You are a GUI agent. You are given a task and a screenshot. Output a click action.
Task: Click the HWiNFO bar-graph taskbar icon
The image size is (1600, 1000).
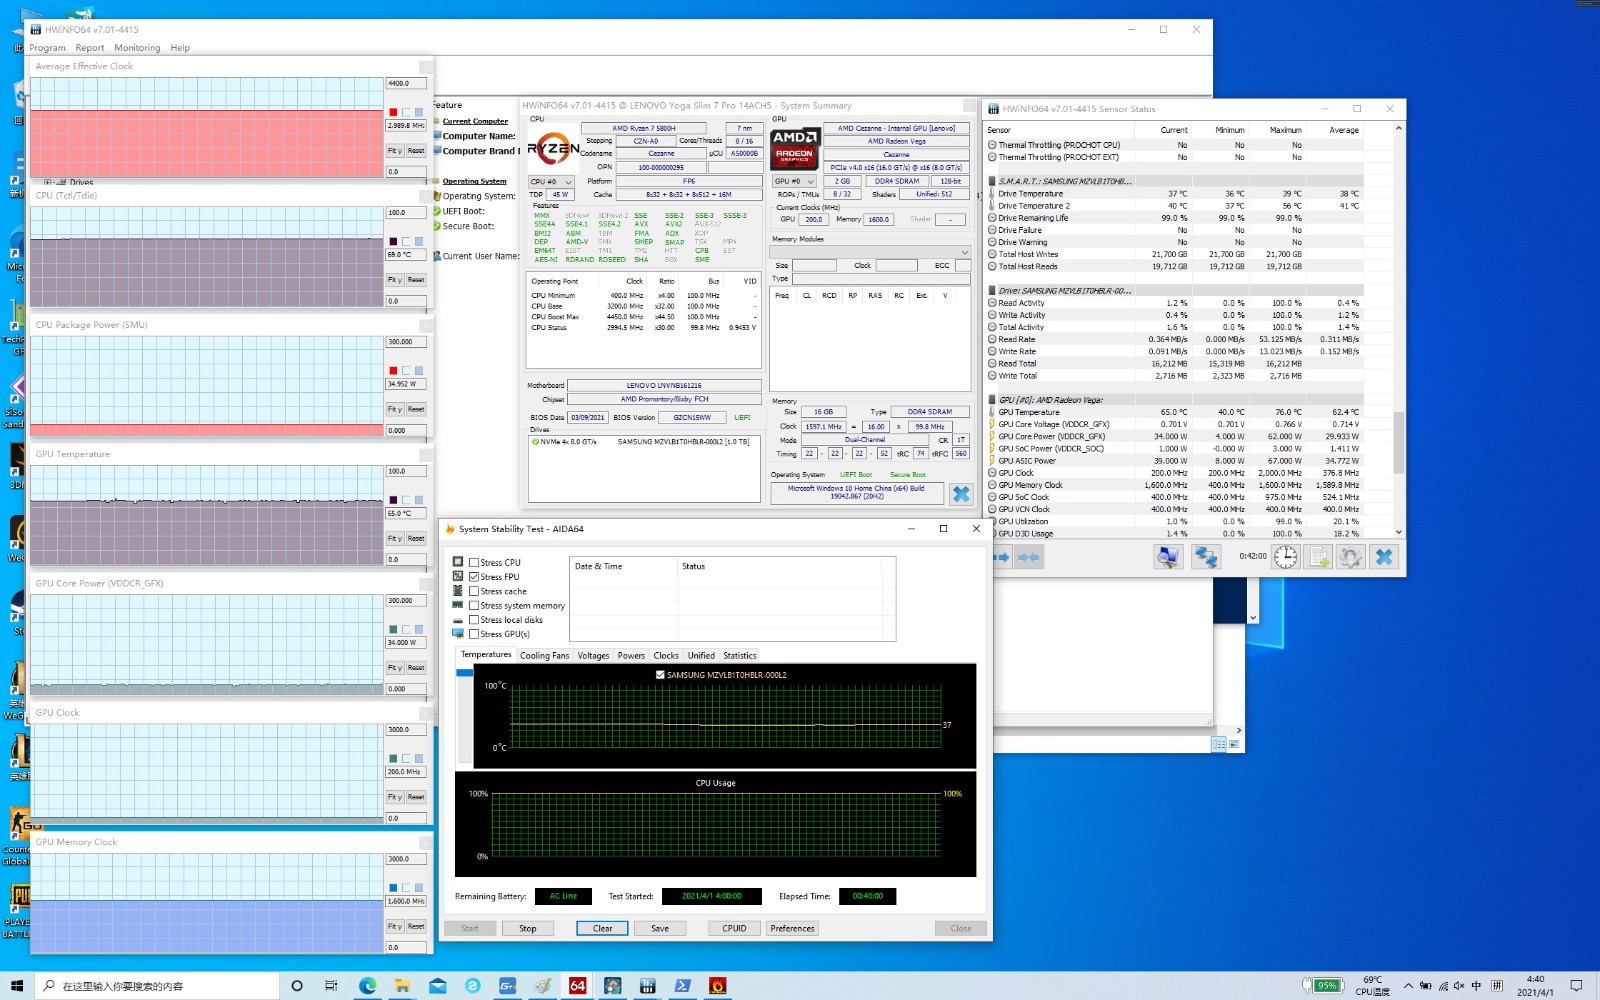pos(648,986)
